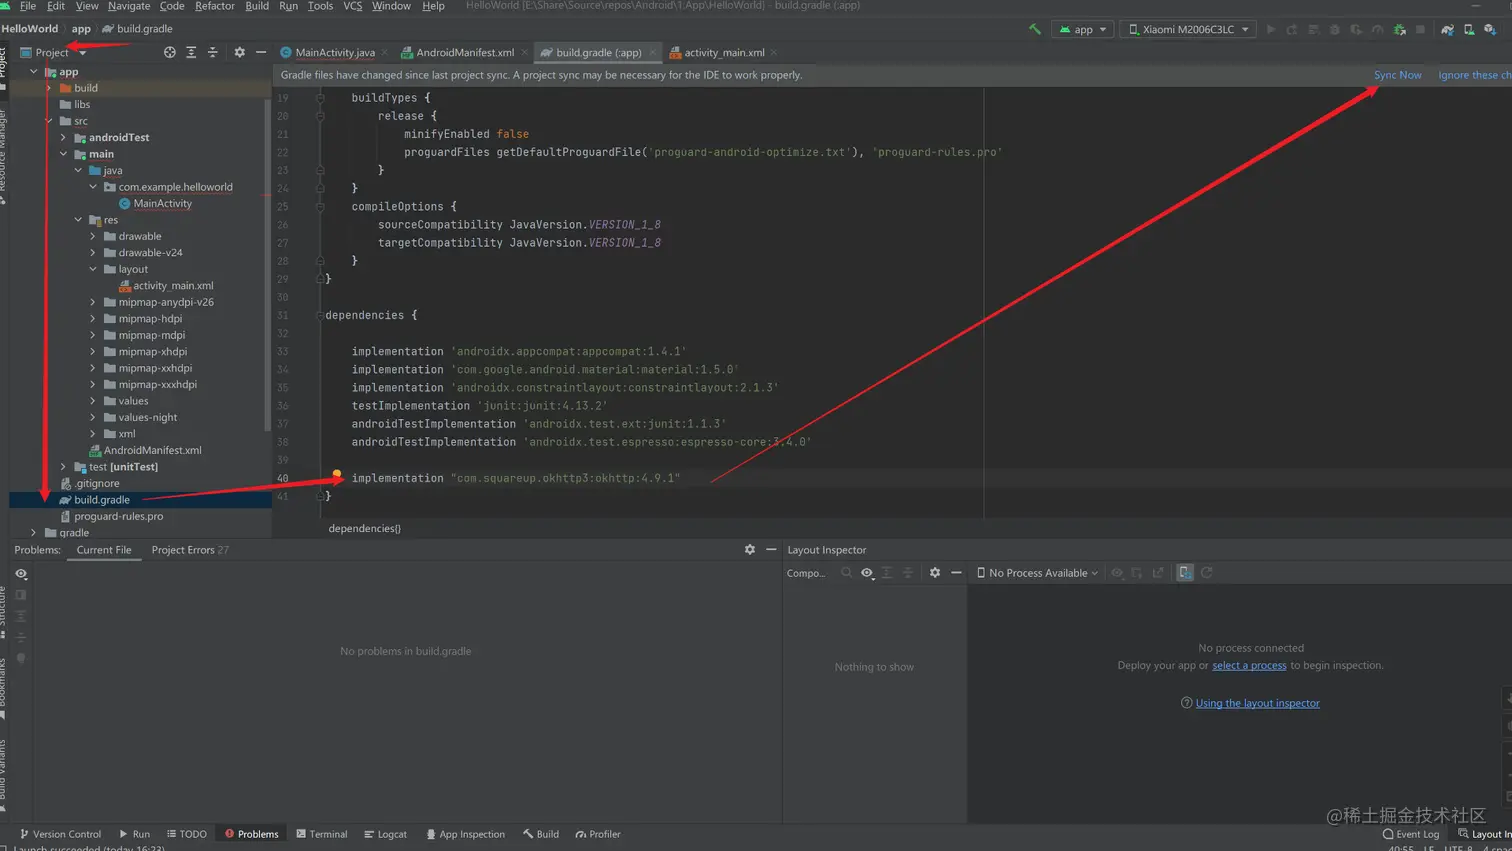Image resolution: width=1512 pixels, height=851 pixels.
Task: Run the app with the play icon
Action: [x=1271, y=29]
